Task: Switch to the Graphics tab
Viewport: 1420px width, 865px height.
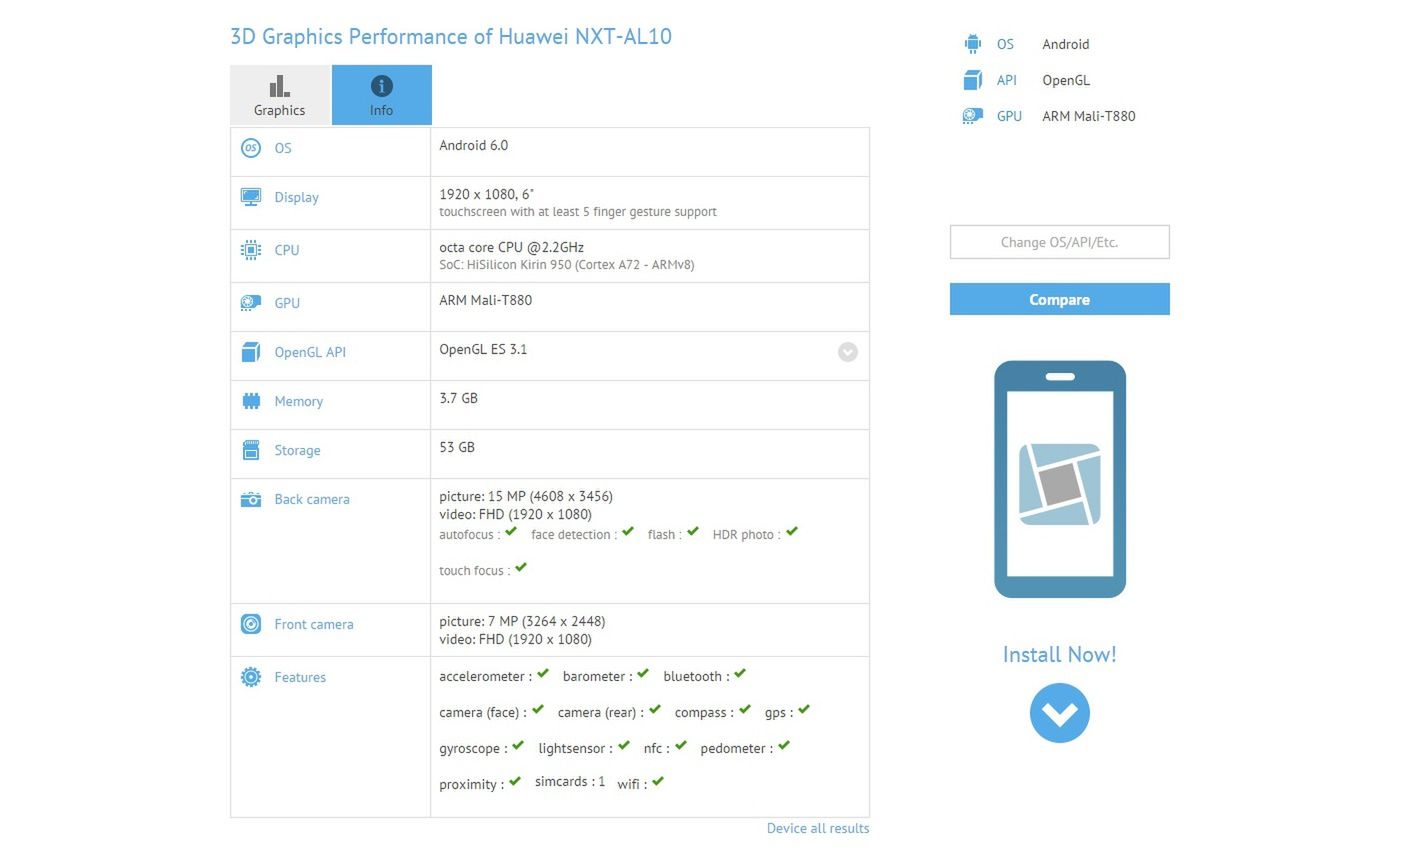Action: pos(280,95)
